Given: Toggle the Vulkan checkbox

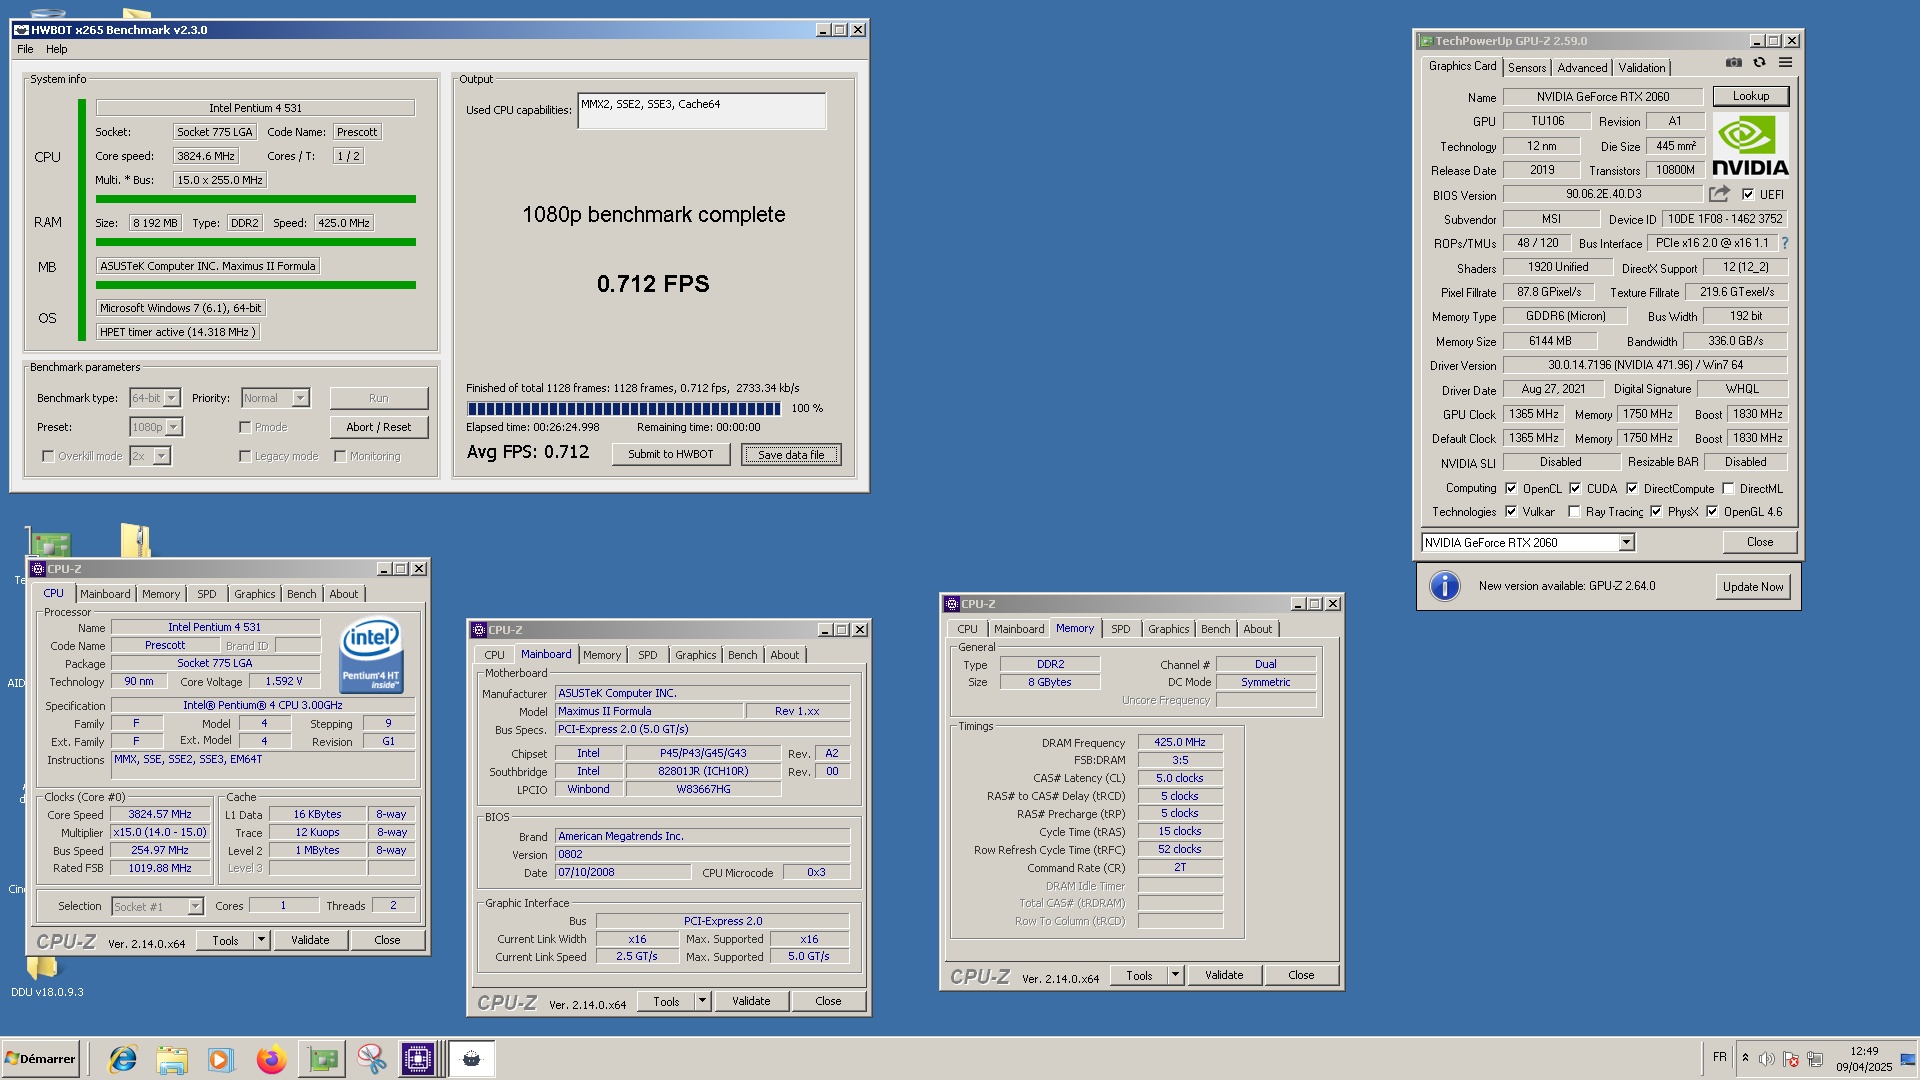Looking at the screenshot, I should (1511, 512).
